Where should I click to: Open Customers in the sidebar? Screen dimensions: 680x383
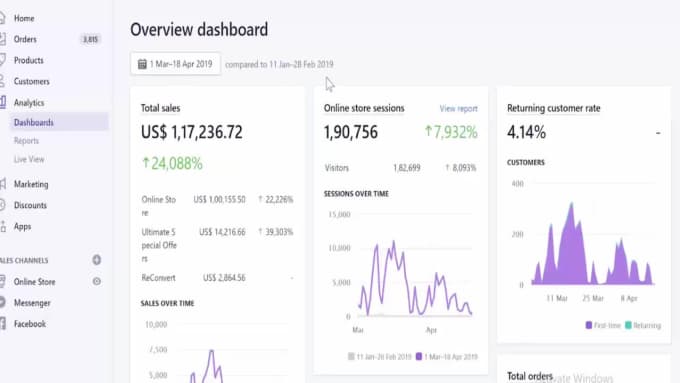coord(32,82)
